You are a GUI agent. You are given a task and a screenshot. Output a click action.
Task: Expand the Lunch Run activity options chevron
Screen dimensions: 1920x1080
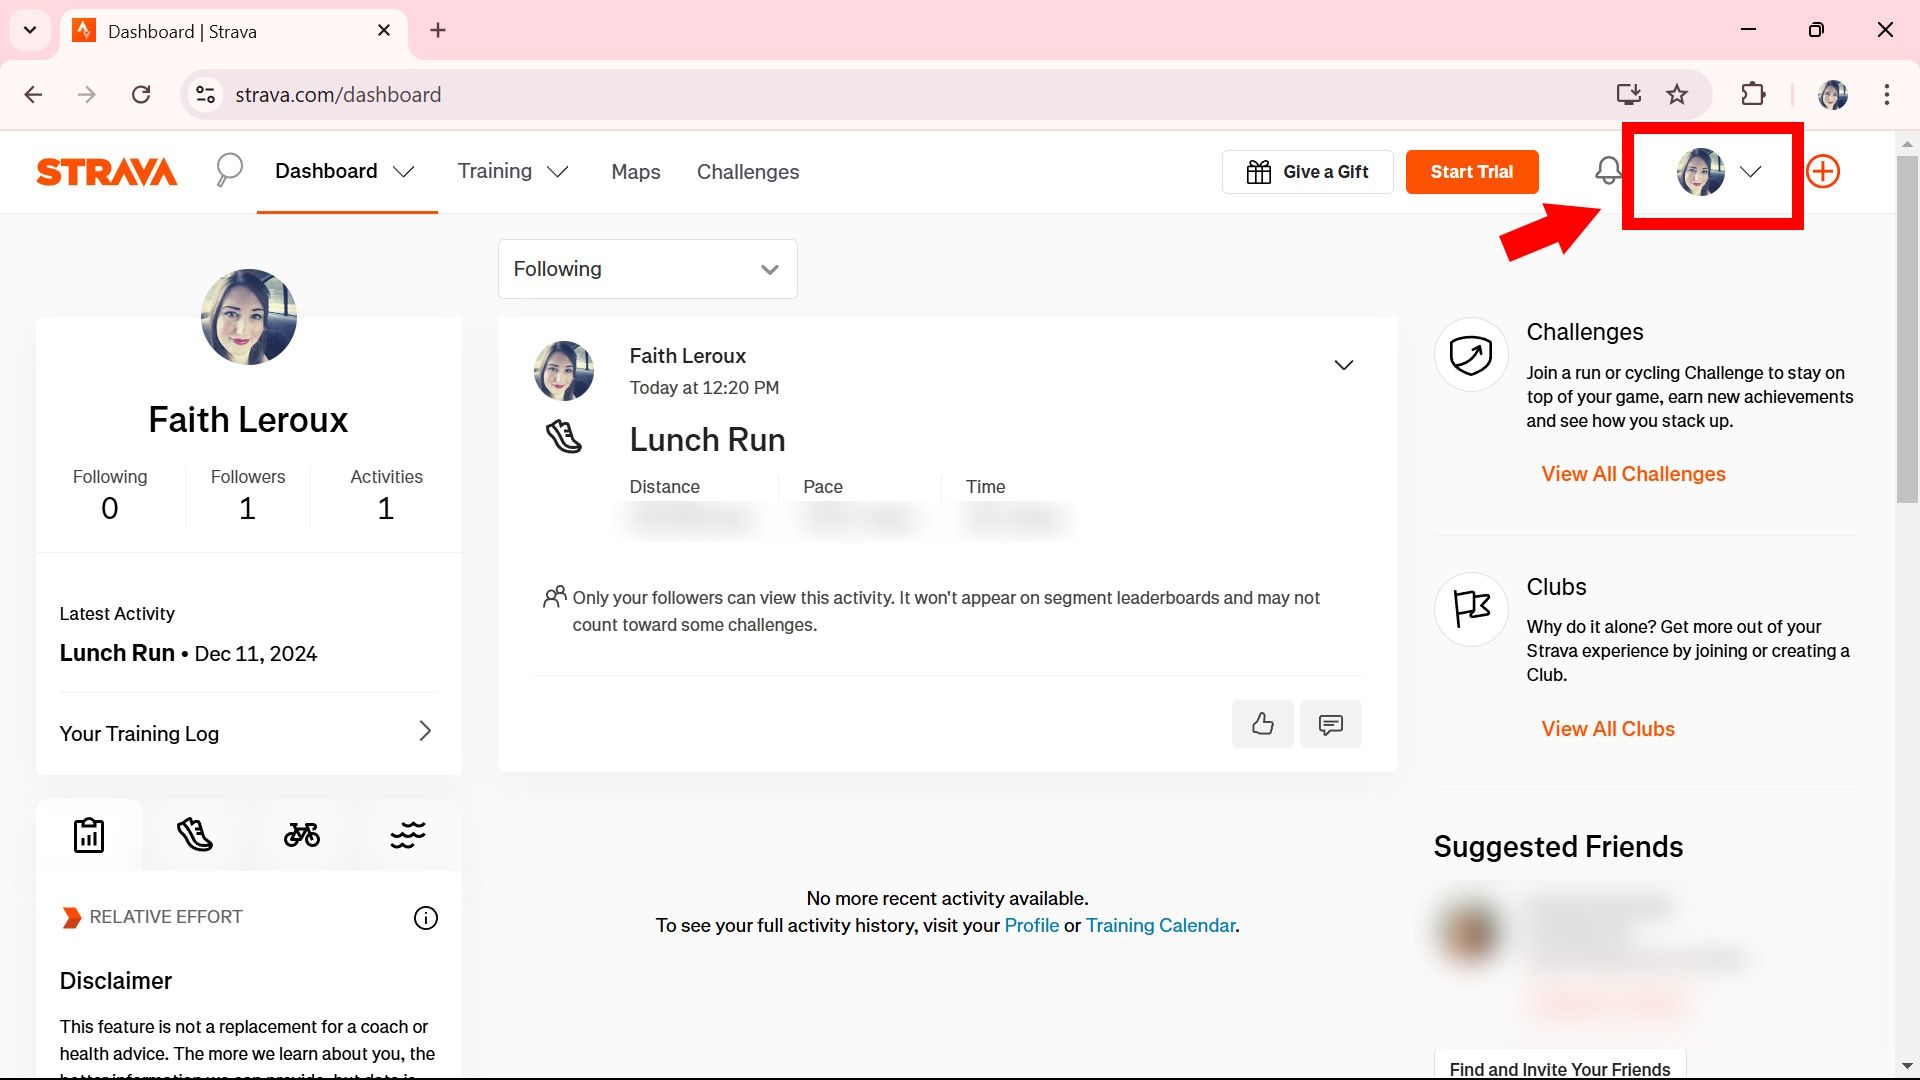pyautogui.click(x=1344, y=364)
